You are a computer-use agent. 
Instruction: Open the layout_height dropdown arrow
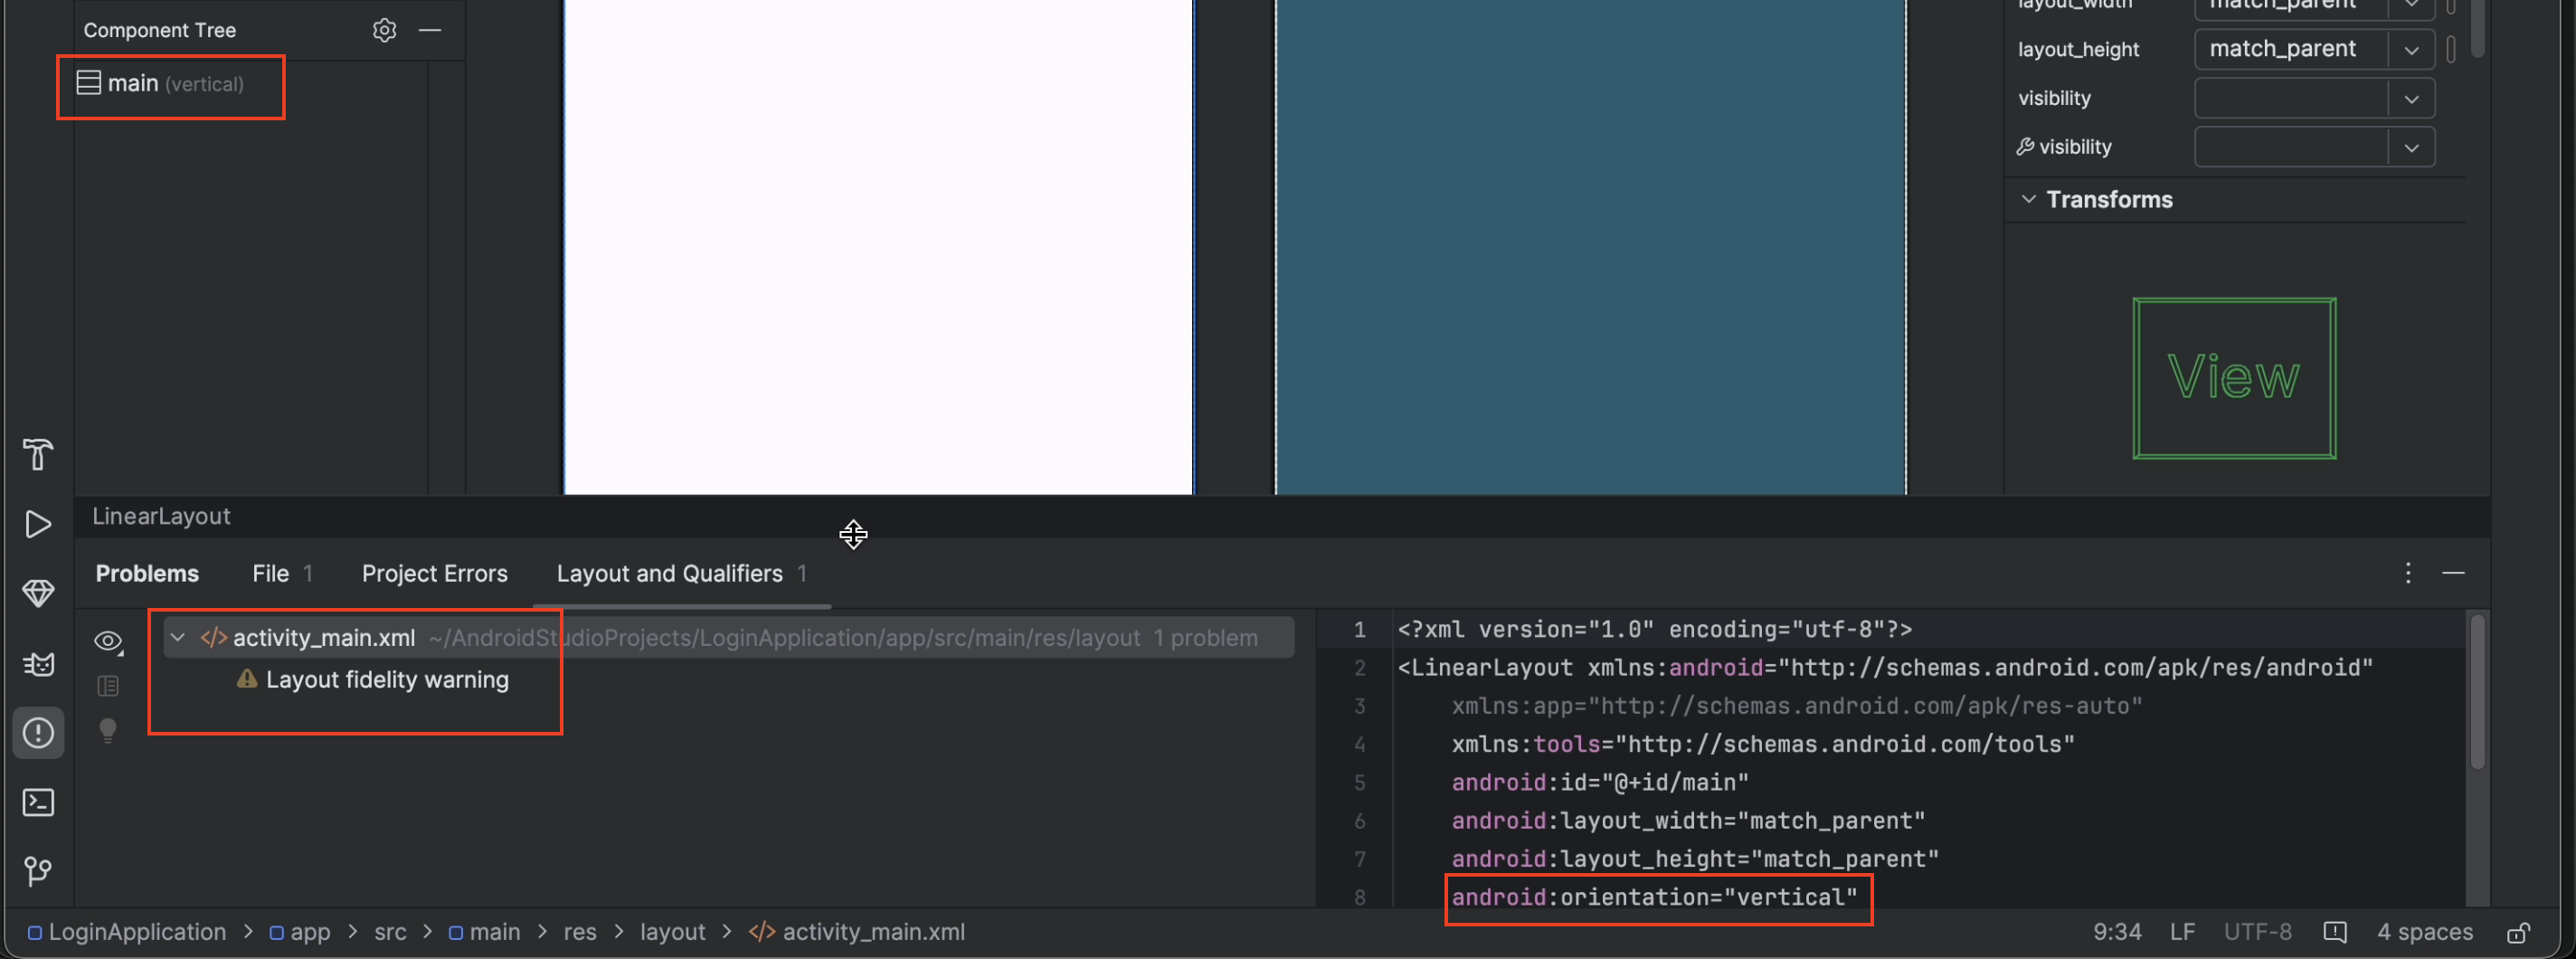[x=2411, y=49]
